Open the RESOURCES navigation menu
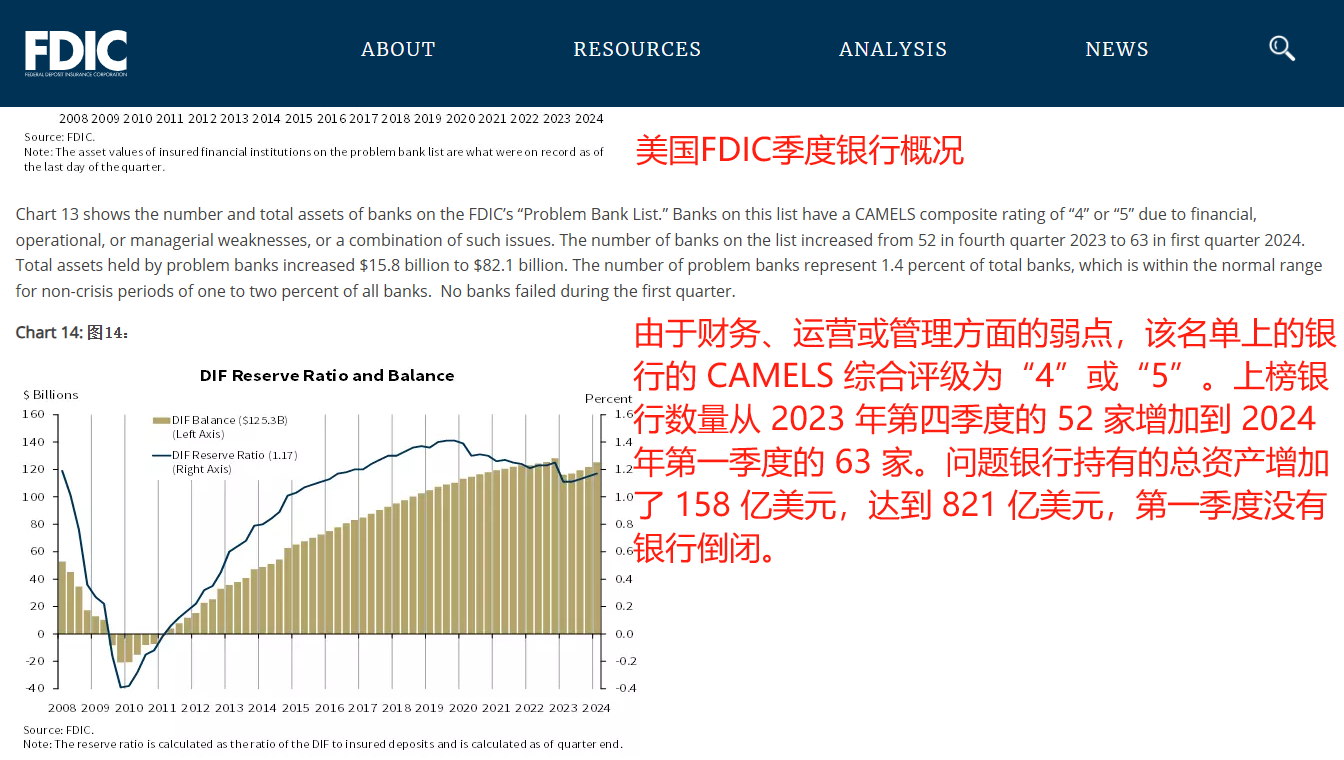This screenshot has height=760, width=1344. click(637, 49)
